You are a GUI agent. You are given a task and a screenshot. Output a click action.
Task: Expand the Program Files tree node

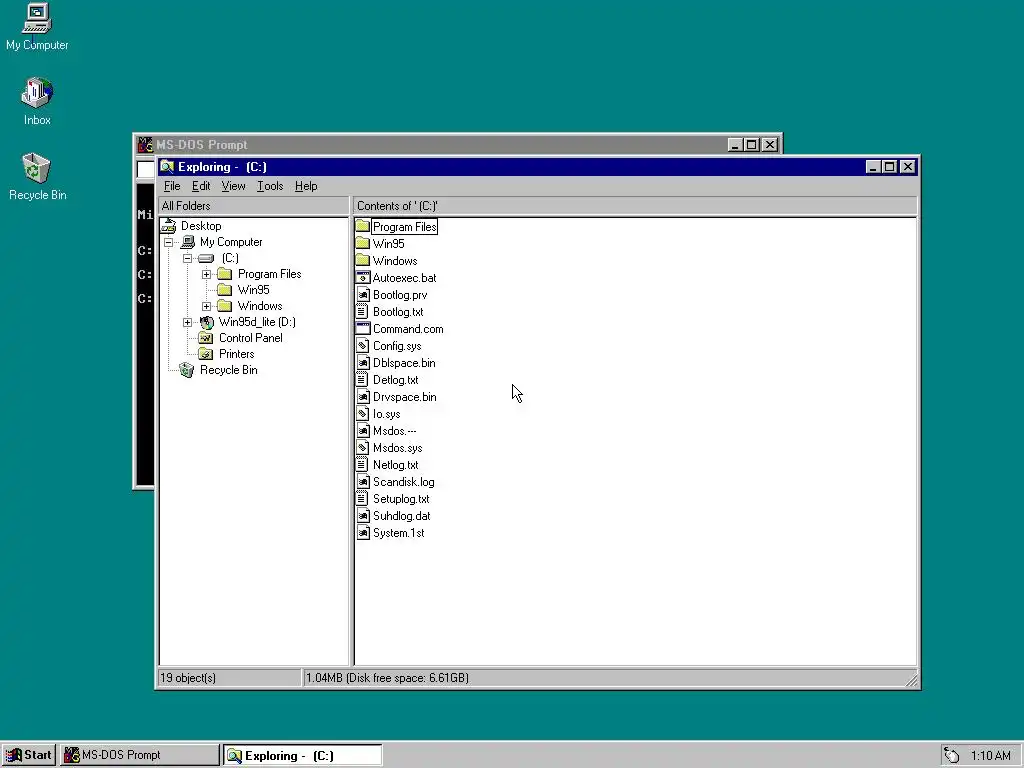point(206,274)
